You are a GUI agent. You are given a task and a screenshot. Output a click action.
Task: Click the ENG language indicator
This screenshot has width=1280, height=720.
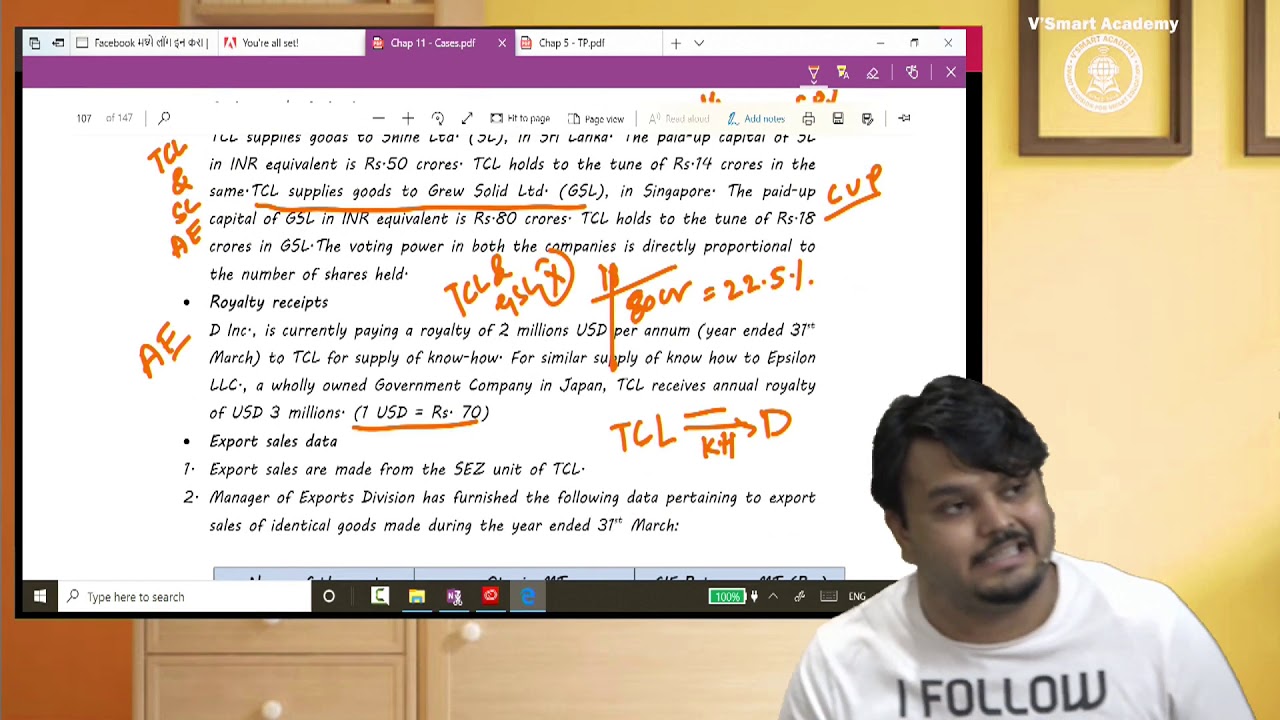[x=857, y=597]
